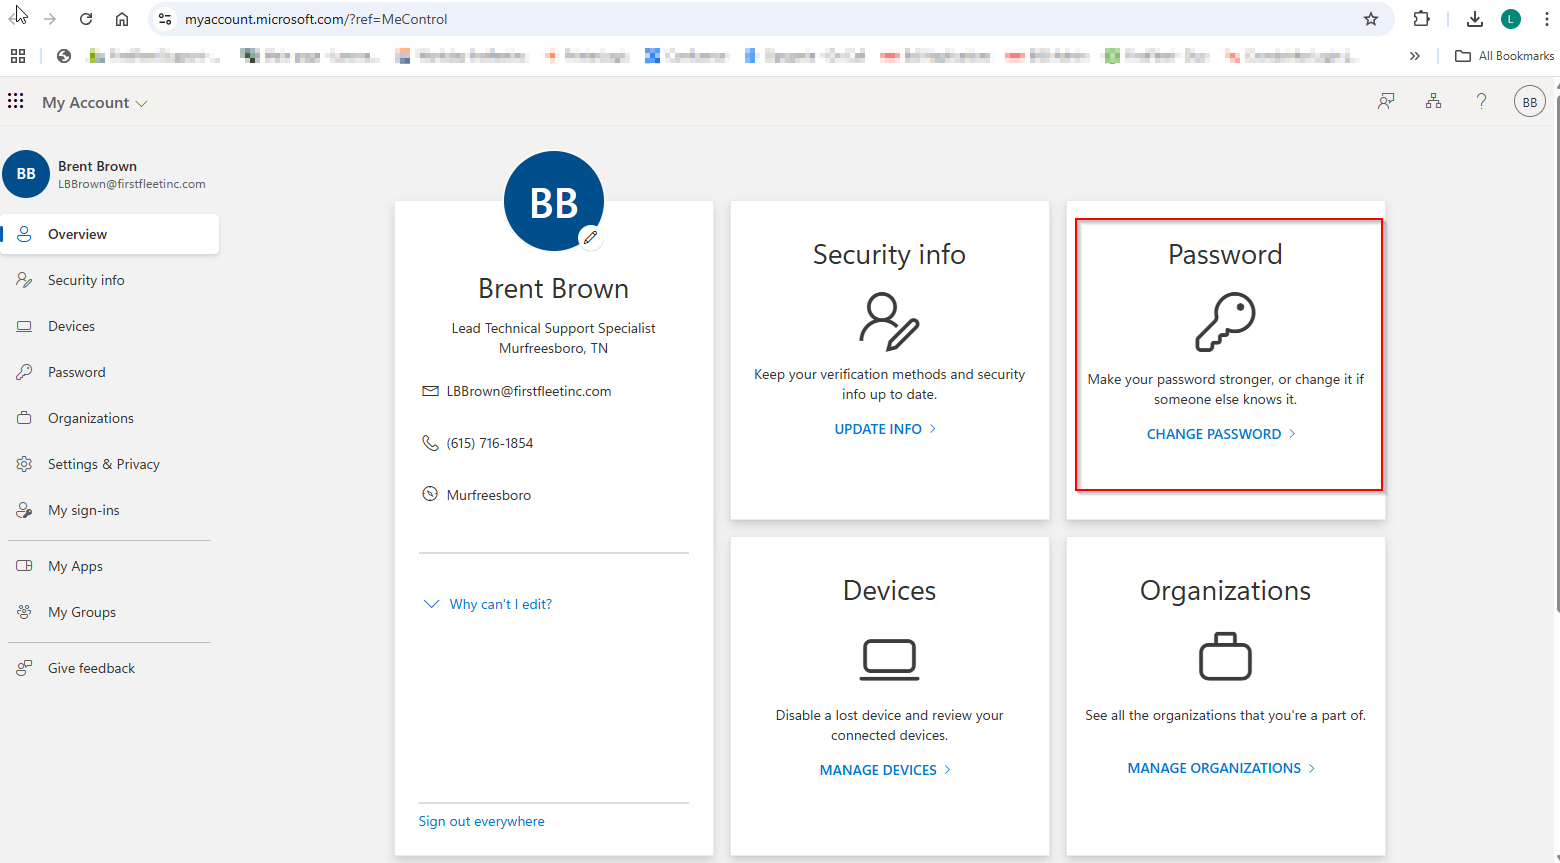The width and height of the screenshot is (1560, 863).
Task: Click the phone number (615) 716-1854
Action: click(490, 443)
